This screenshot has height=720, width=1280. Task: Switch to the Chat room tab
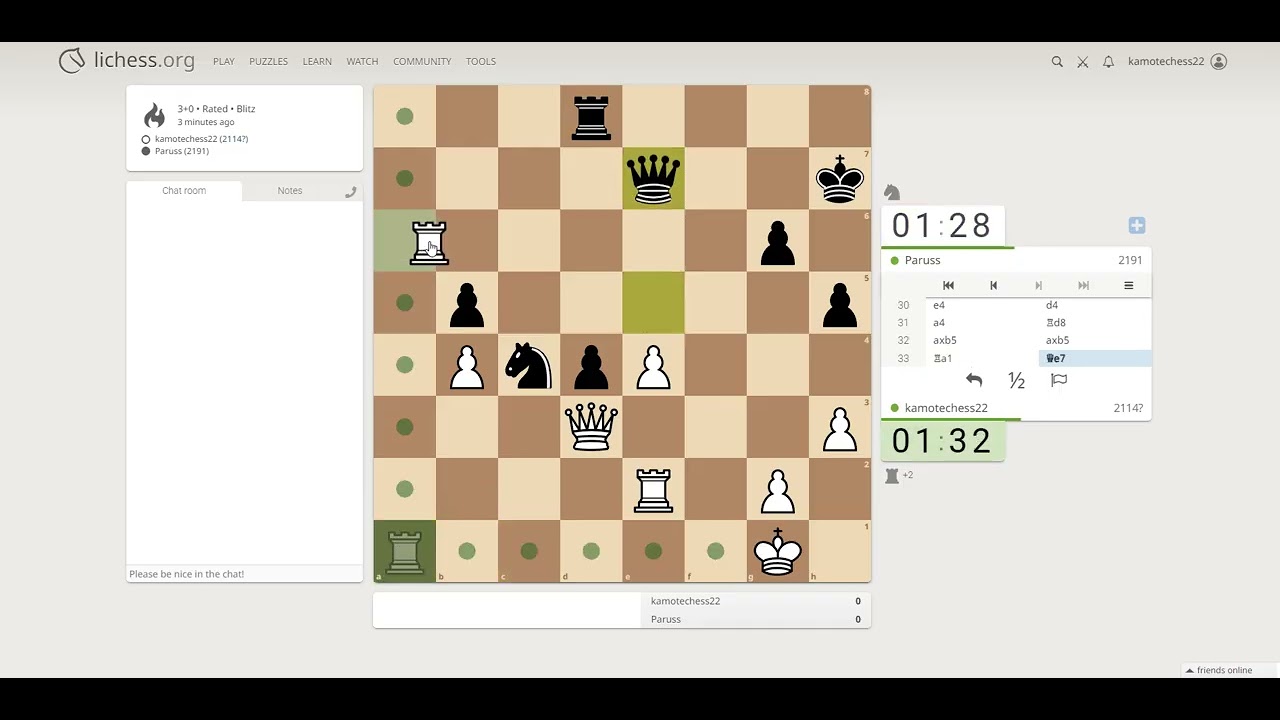[184, 191]
